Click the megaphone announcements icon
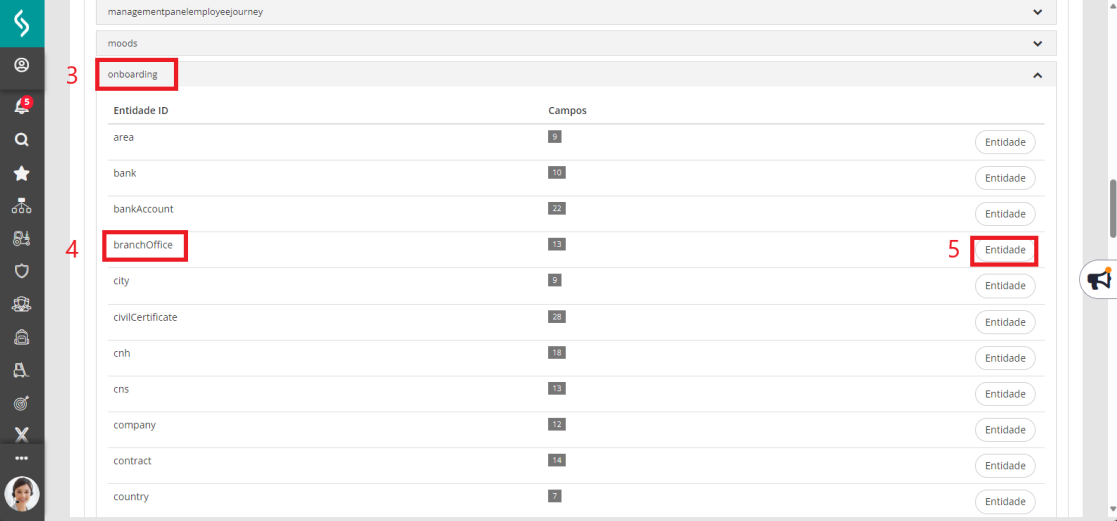This screenshot has height=521, width=1117. (x=1099, y=279)
